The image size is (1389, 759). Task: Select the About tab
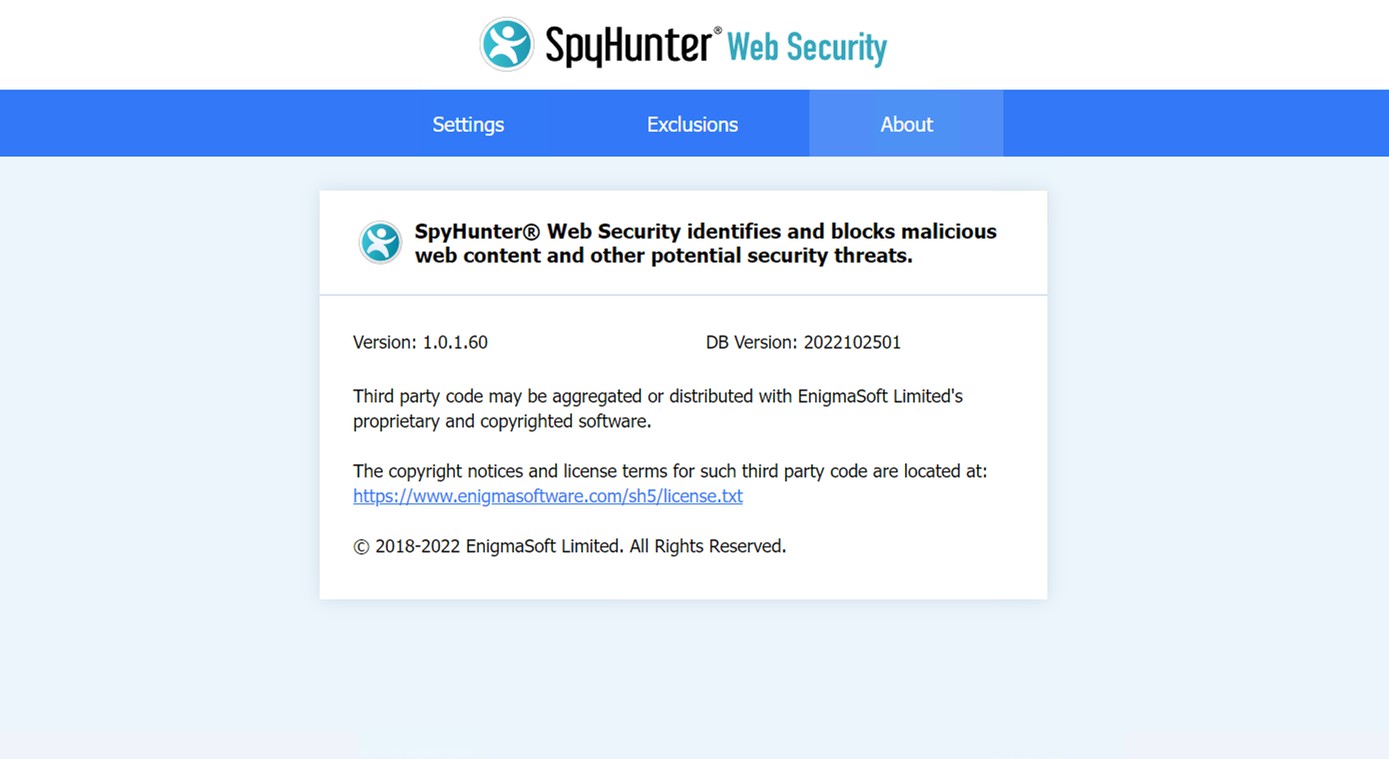(x=906, y=124)
